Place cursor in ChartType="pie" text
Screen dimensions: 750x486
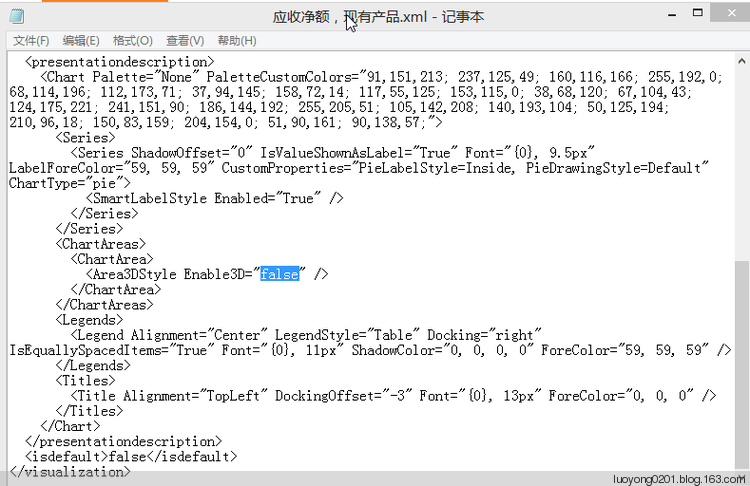[70, 183]
